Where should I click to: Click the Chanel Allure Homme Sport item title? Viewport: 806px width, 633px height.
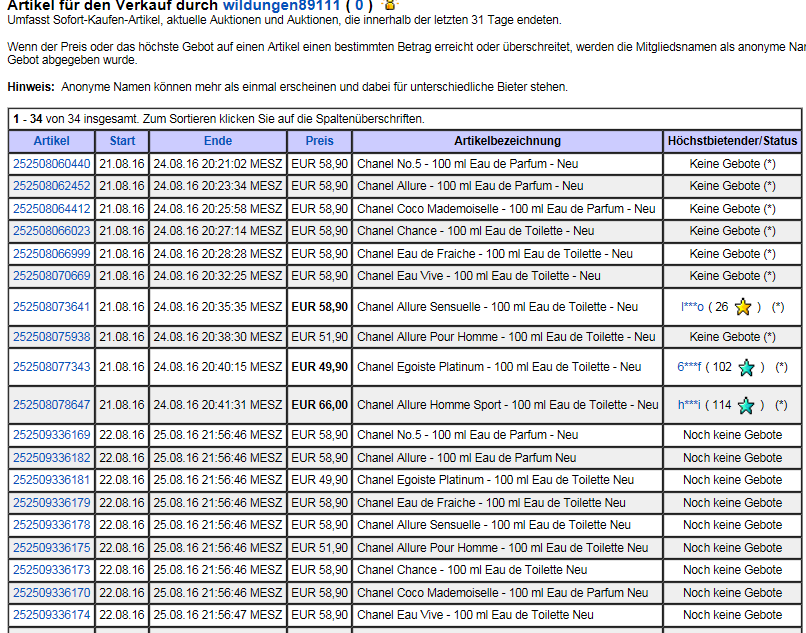[508, 405]
